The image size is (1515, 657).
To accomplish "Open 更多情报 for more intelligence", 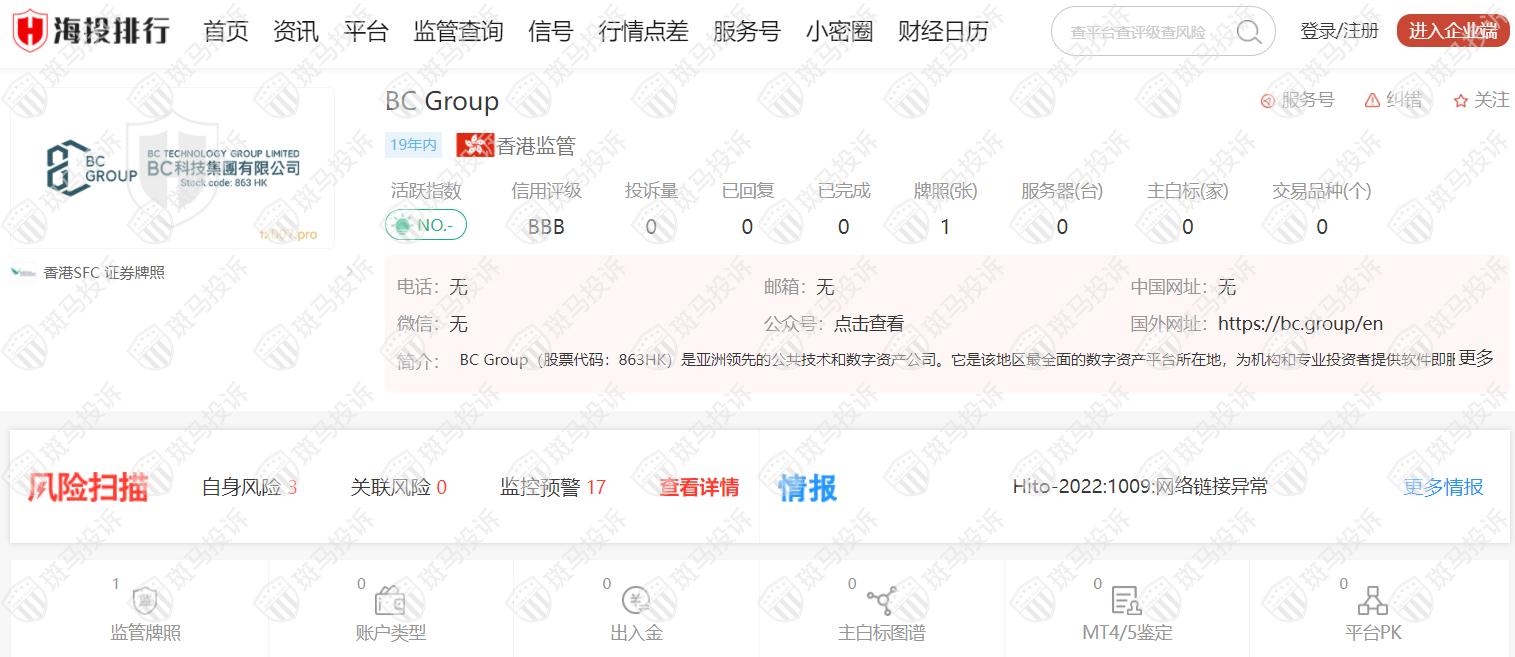I will coord(1442,487).
